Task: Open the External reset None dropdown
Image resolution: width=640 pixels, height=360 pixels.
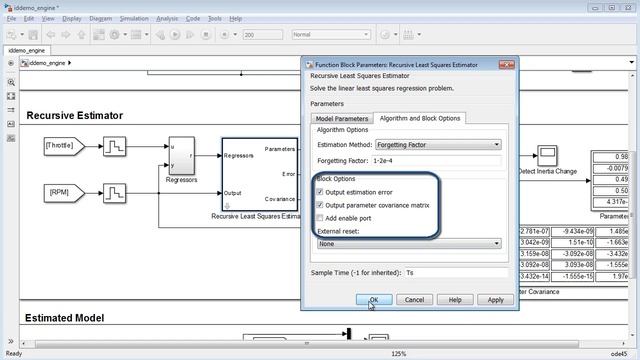Action: tap(409, 244)
